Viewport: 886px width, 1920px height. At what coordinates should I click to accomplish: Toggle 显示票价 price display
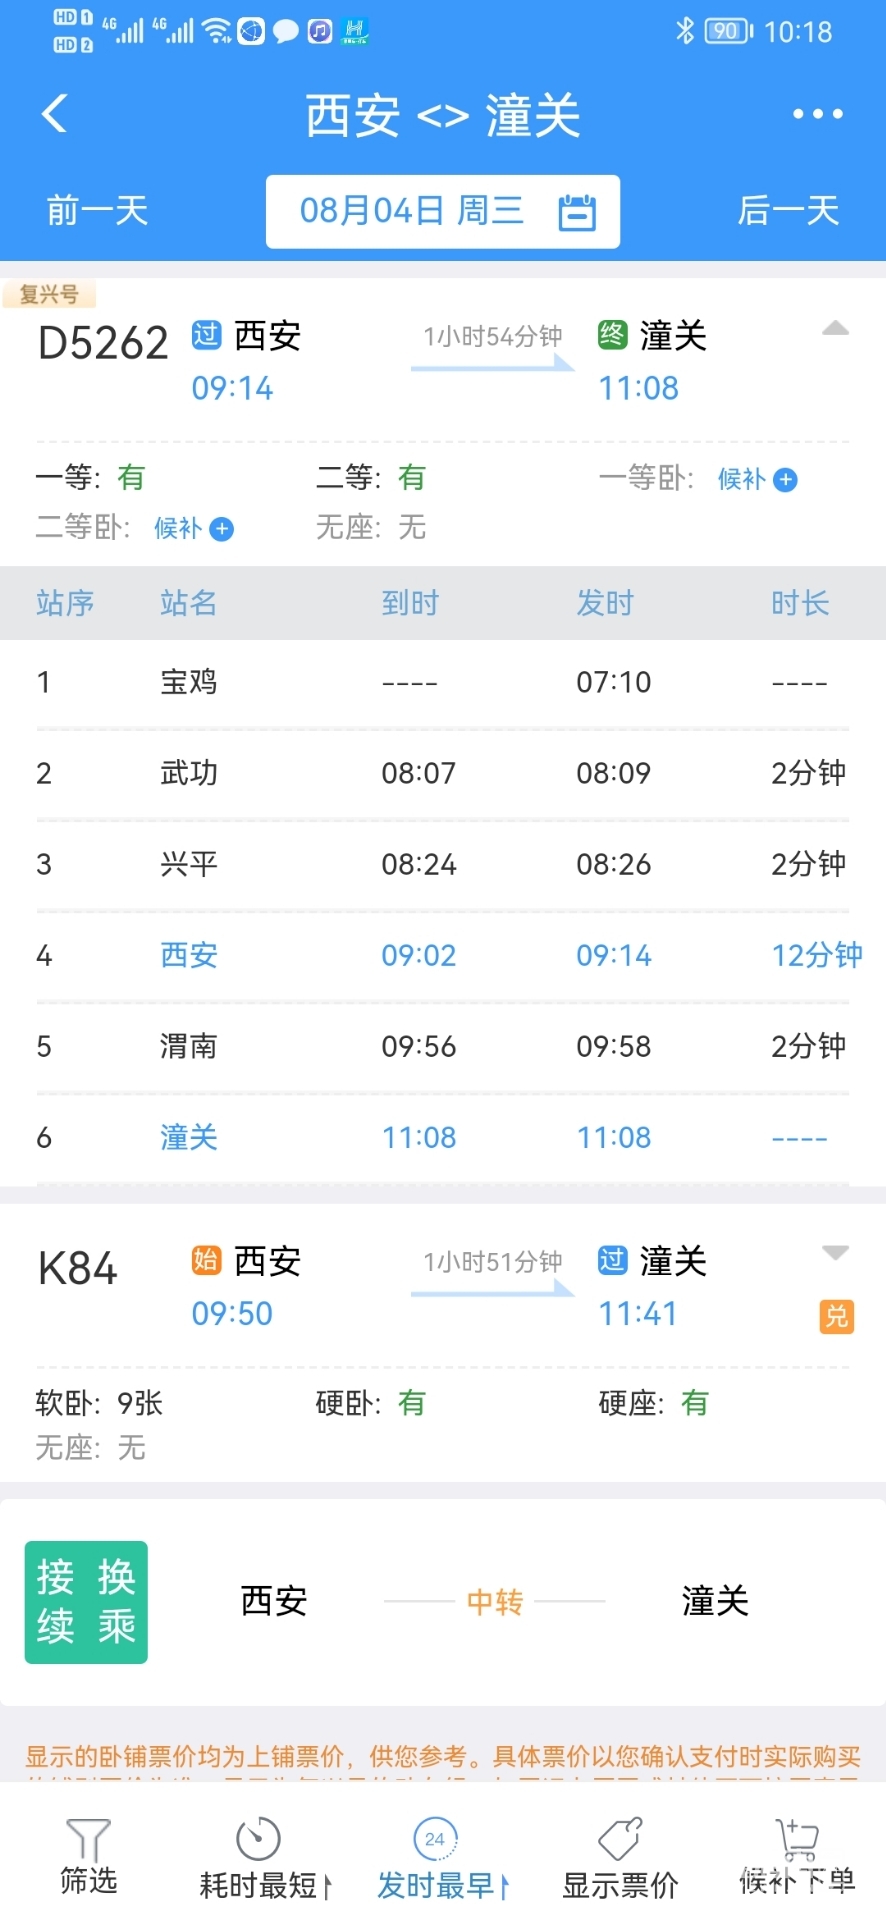(x=620, y=1859)
